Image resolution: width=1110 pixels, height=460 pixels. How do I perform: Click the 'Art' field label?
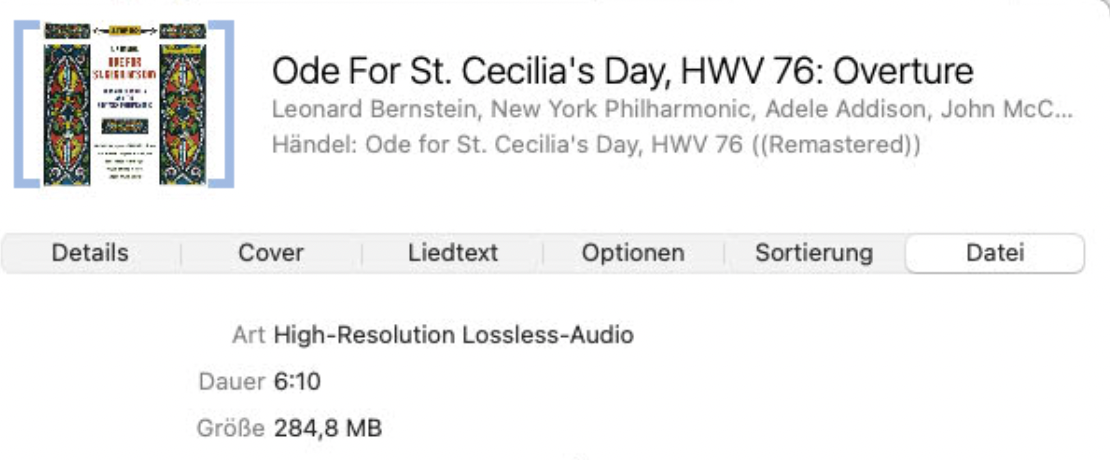coord(248,335)
